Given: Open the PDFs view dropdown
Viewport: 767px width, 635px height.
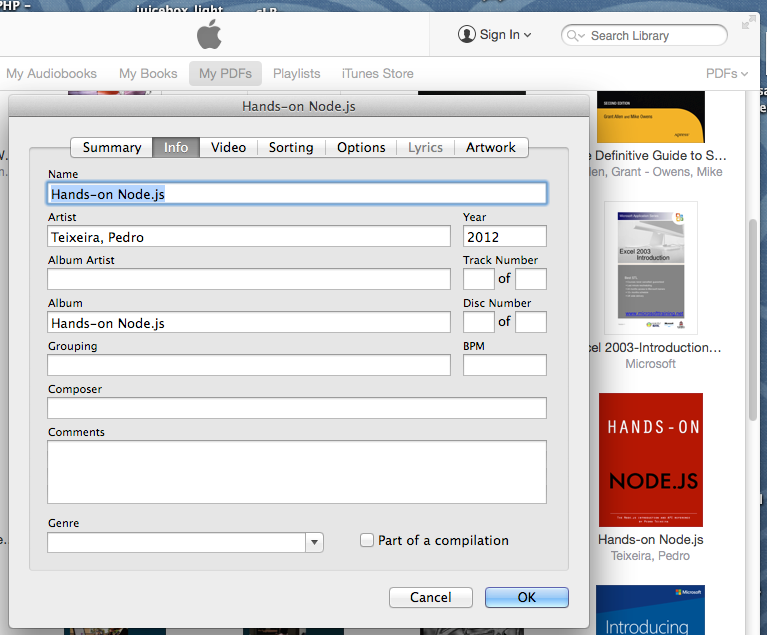Looking at the screenshot, I should click(x=726, y=73).
